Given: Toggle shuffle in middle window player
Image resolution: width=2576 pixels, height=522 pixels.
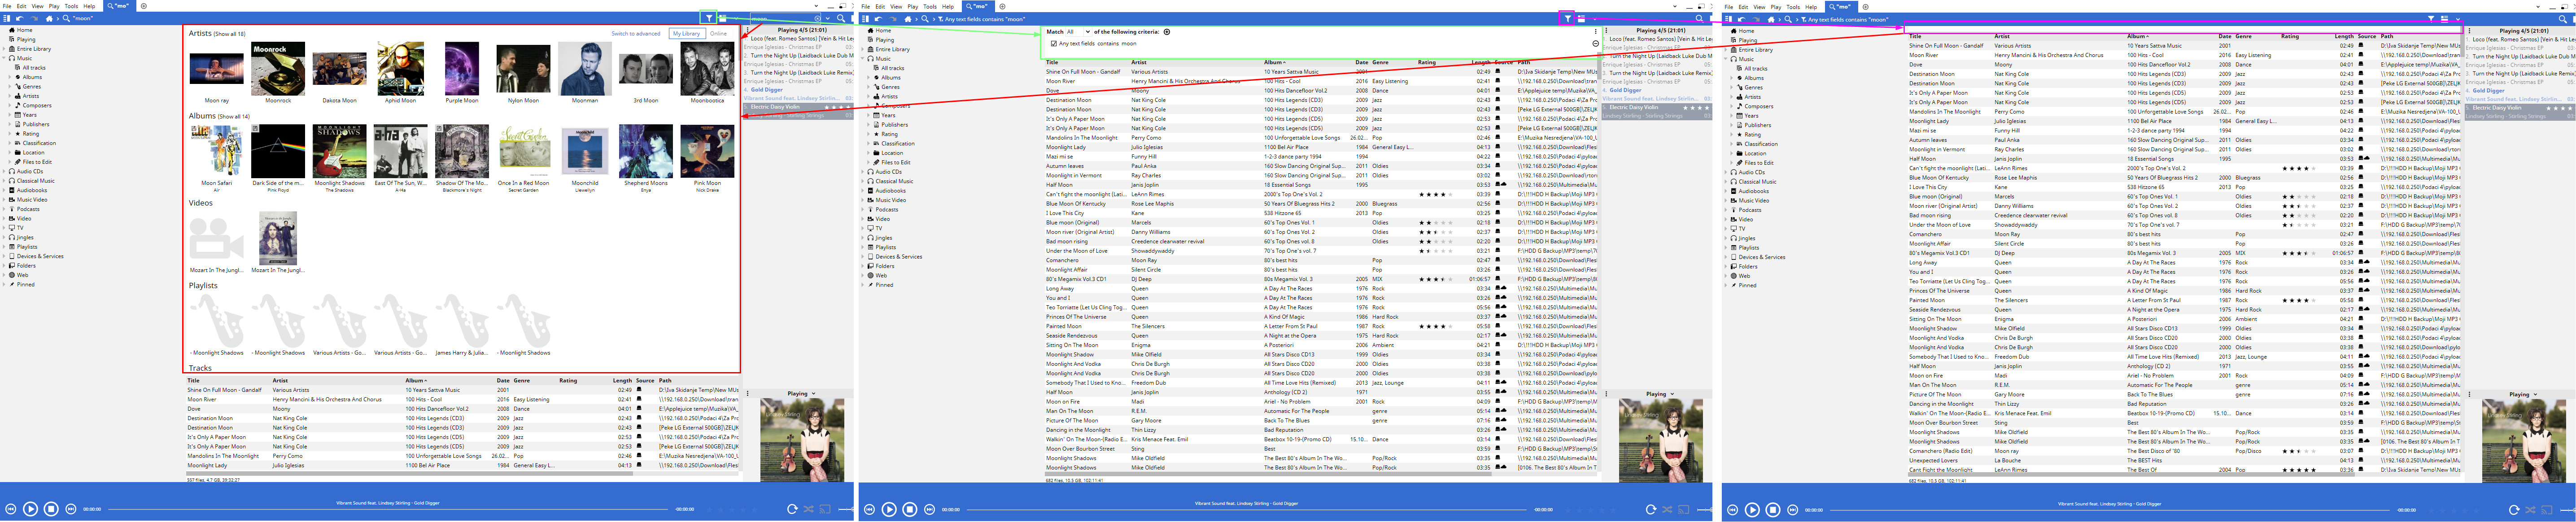Looking at the screenshot, I should 1667,509.
